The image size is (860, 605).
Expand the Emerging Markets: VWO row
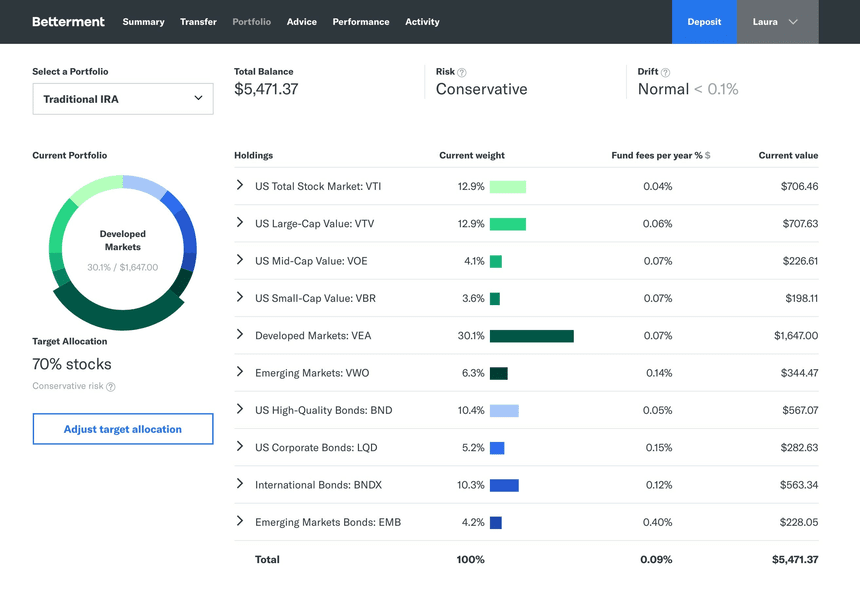click(x=240, y=371)
